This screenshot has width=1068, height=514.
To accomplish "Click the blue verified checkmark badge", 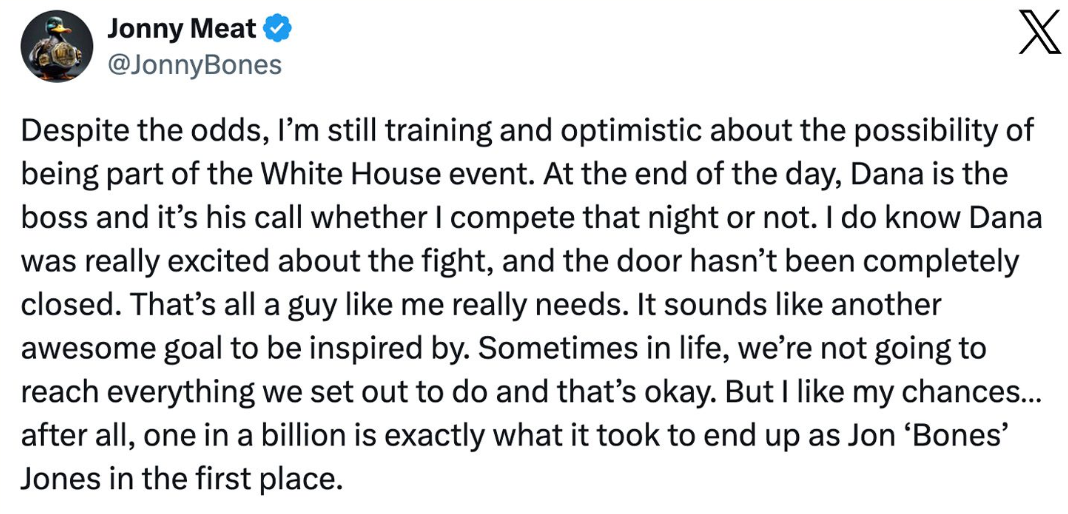I will 278,29.
